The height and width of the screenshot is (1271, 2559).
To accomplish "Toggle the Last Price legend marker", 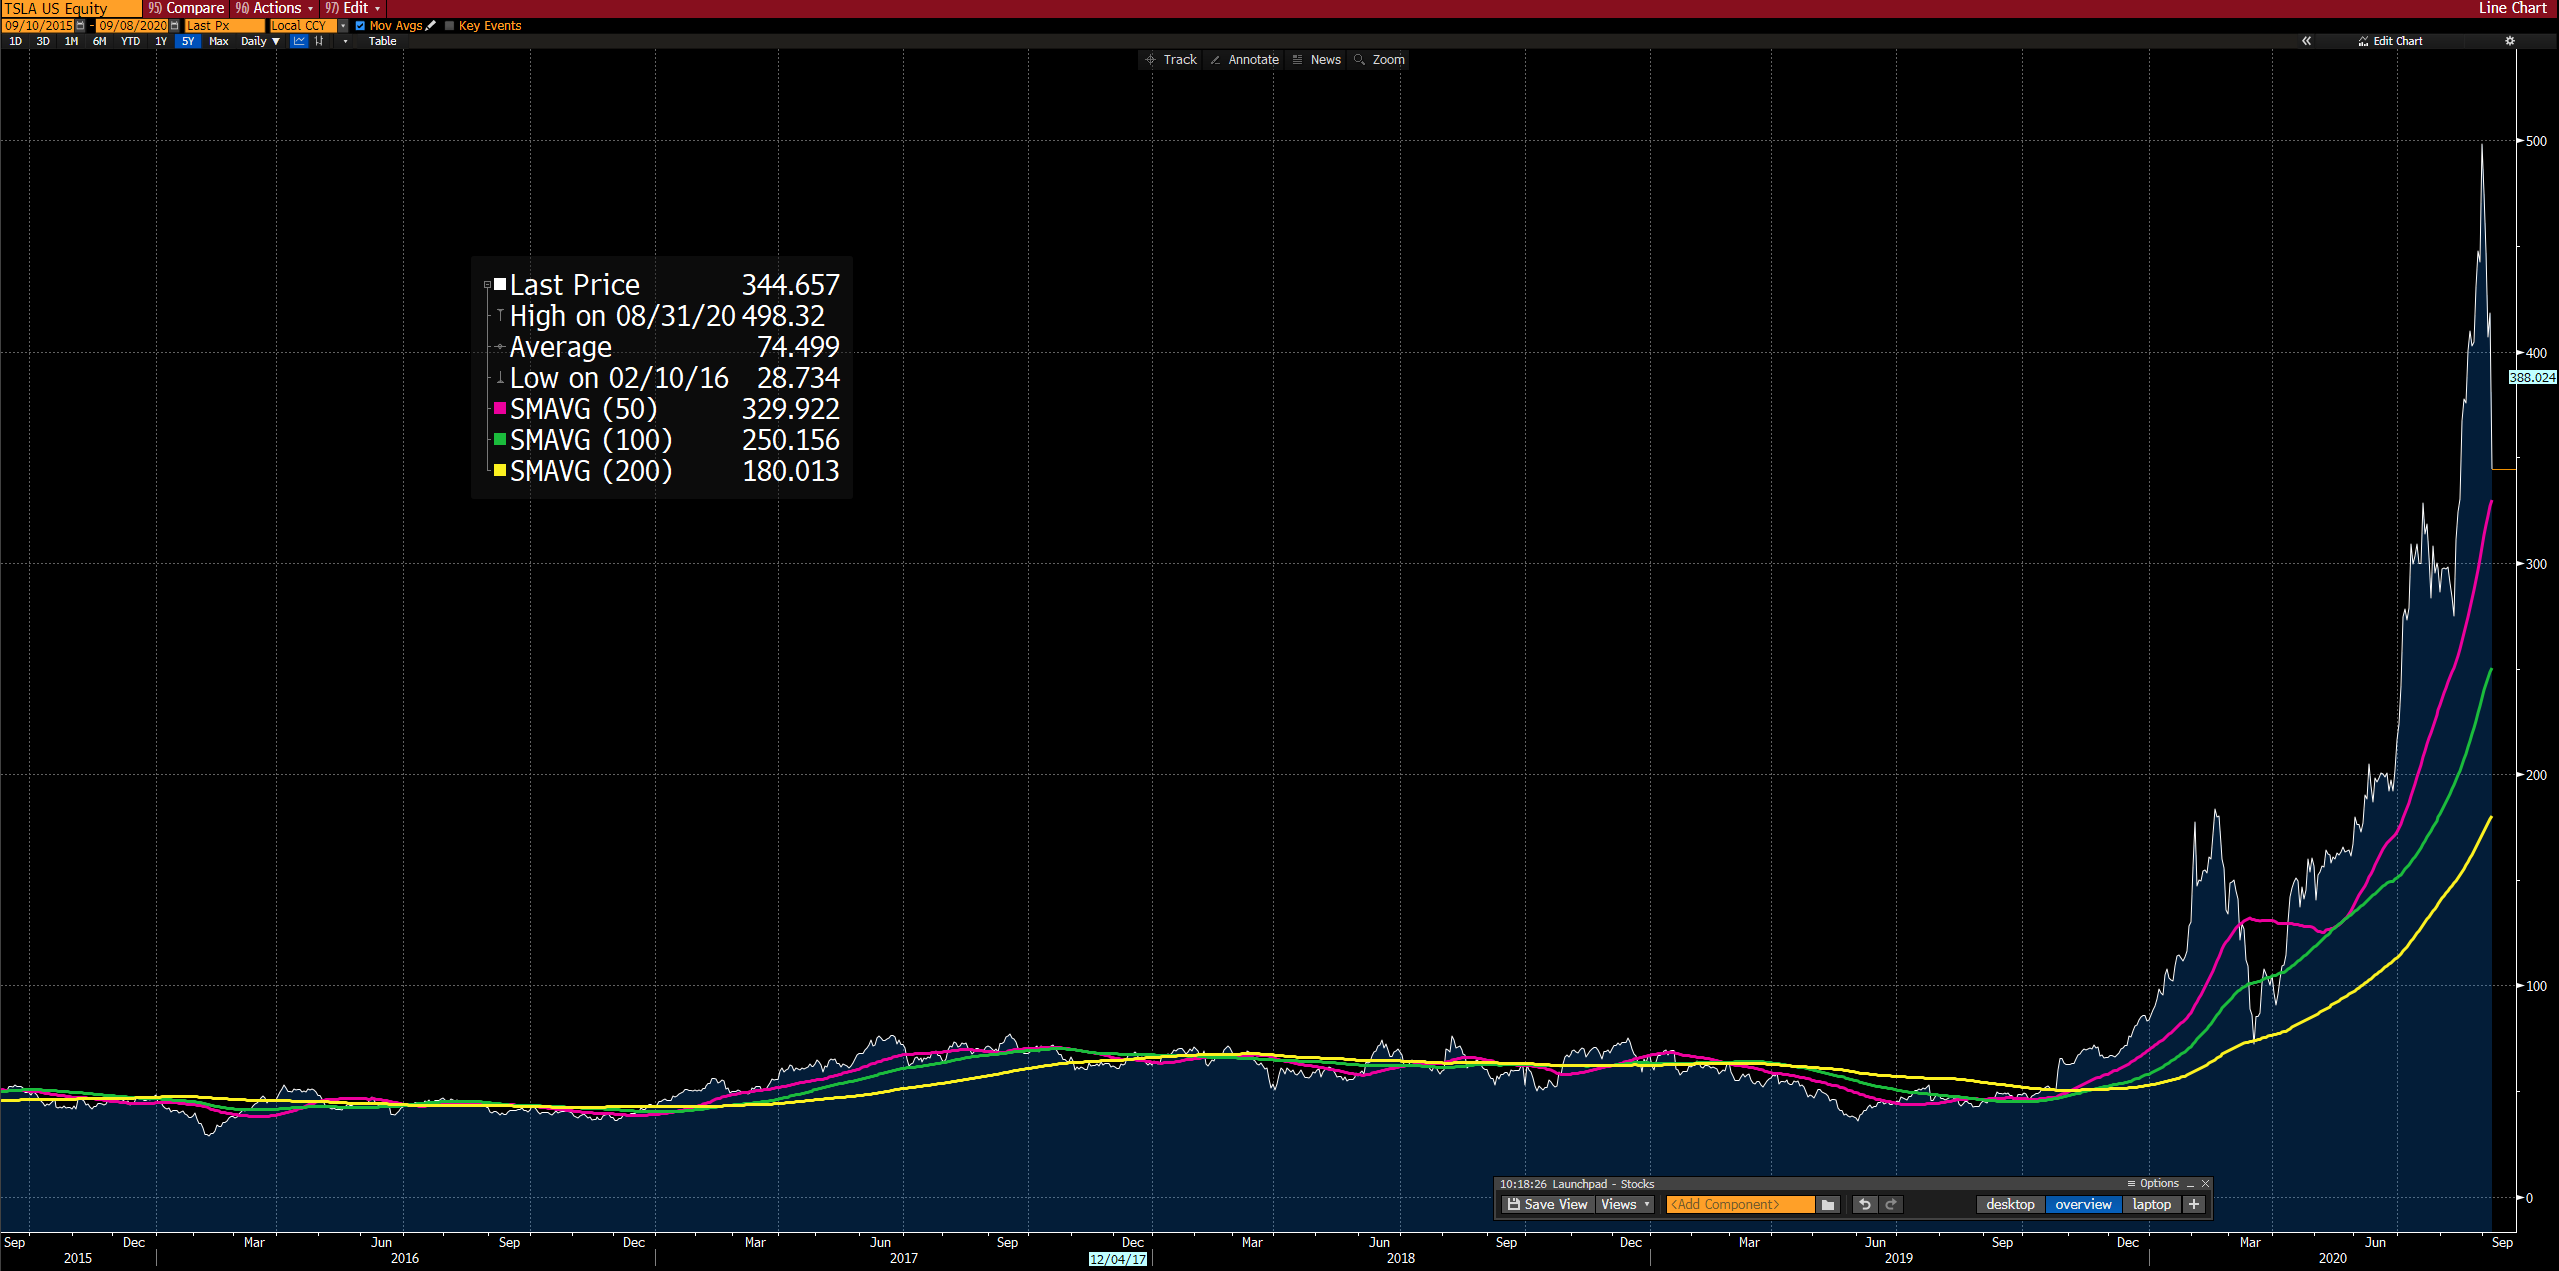I will 500,285.
